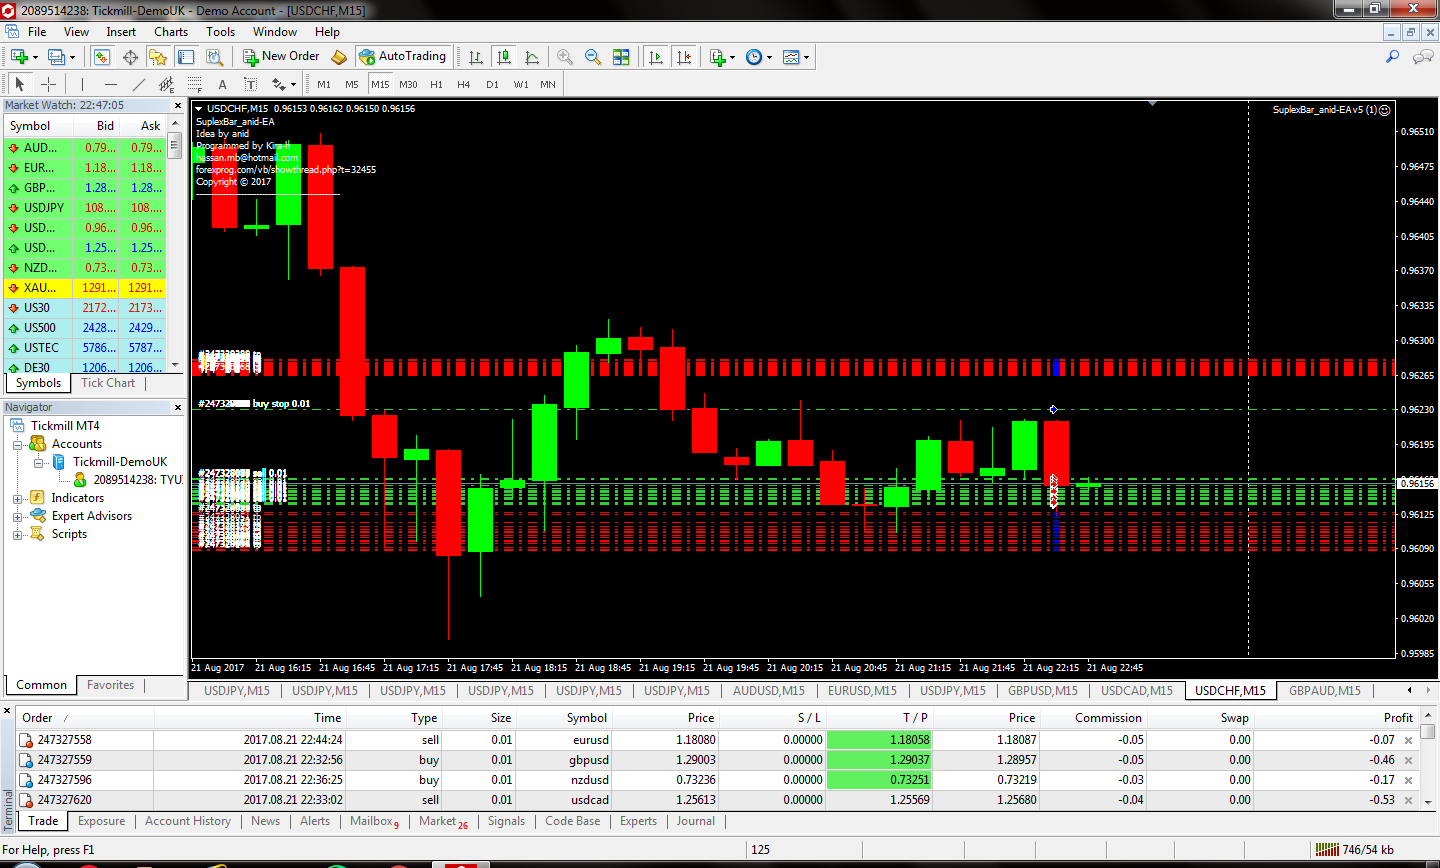Close order 247327558 with X

tap(1408, 741)
